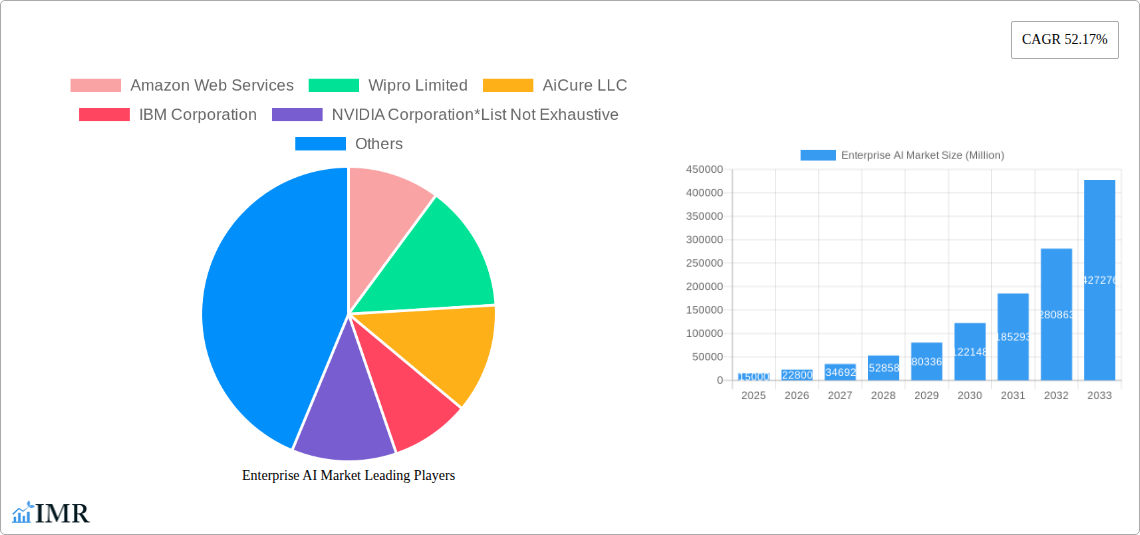This screenshot has width=1140, height=535.
Task: Click the IMR logo chart icon
Action: tap(23, 512)
